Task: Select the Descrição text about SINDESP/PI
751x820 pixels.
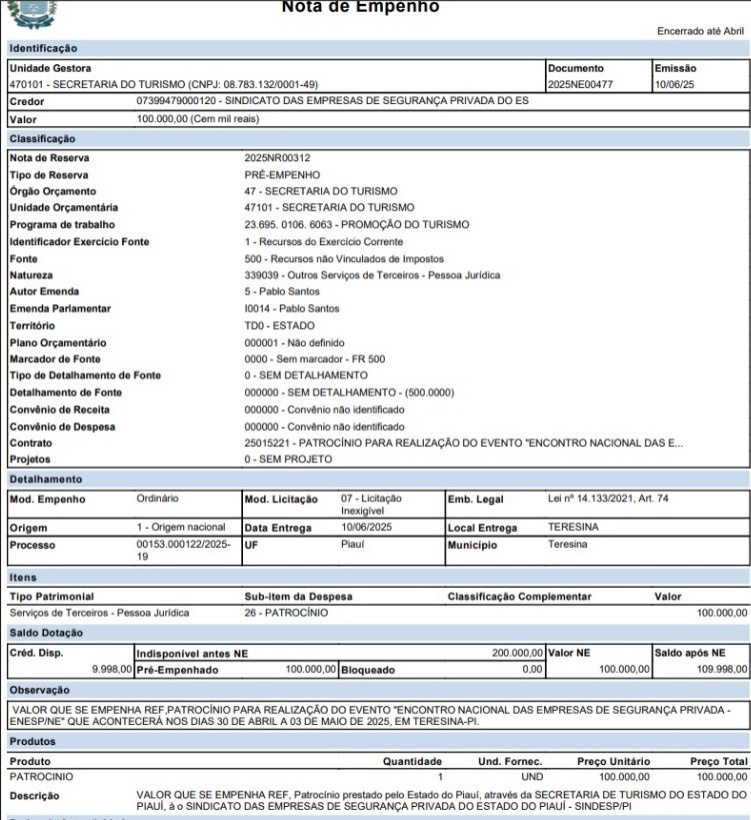Action: click(x=442, y=801)
